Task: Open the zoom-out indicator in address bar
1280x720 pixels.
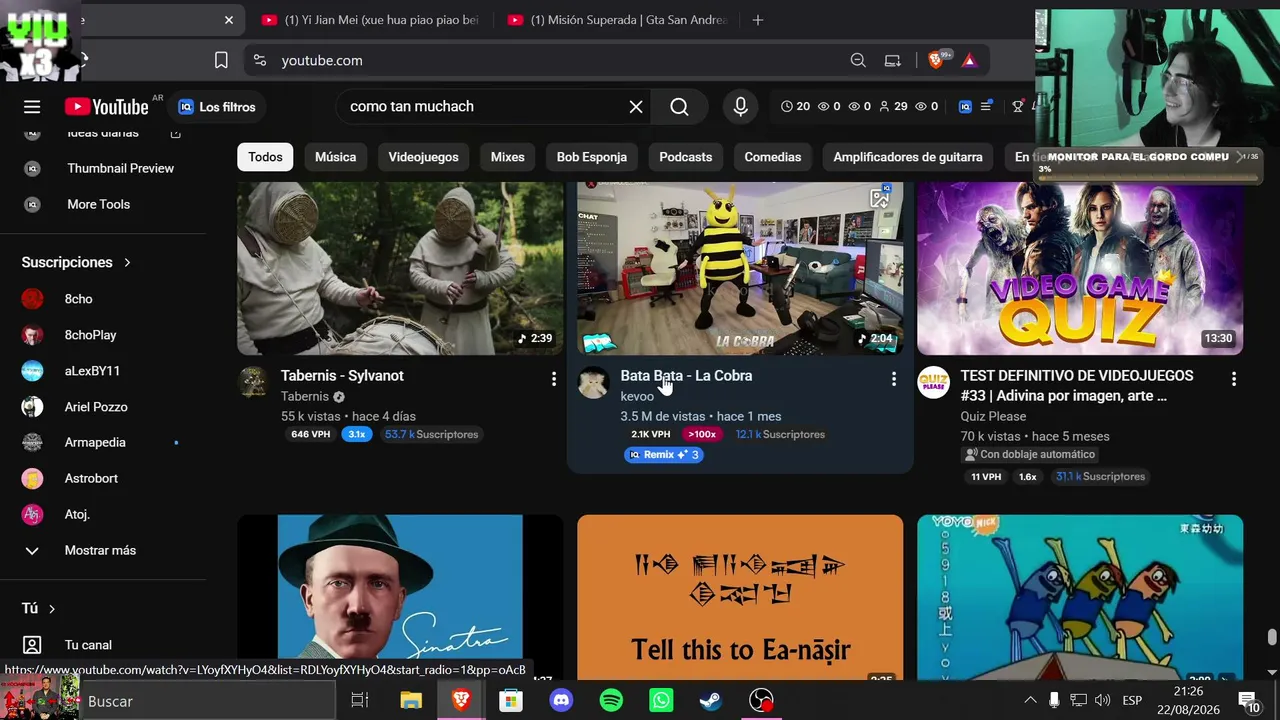Action: pyautogui.click(x=858, y=60)
